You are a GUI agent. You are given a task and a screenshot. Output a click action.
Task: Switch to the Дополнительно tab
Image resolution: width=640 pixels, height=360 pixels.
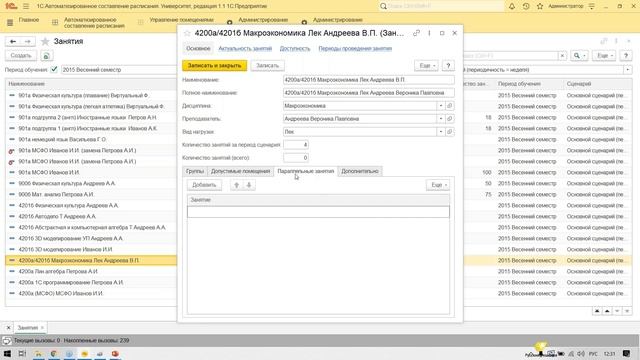pyautogui.click(x=360, y=171)
